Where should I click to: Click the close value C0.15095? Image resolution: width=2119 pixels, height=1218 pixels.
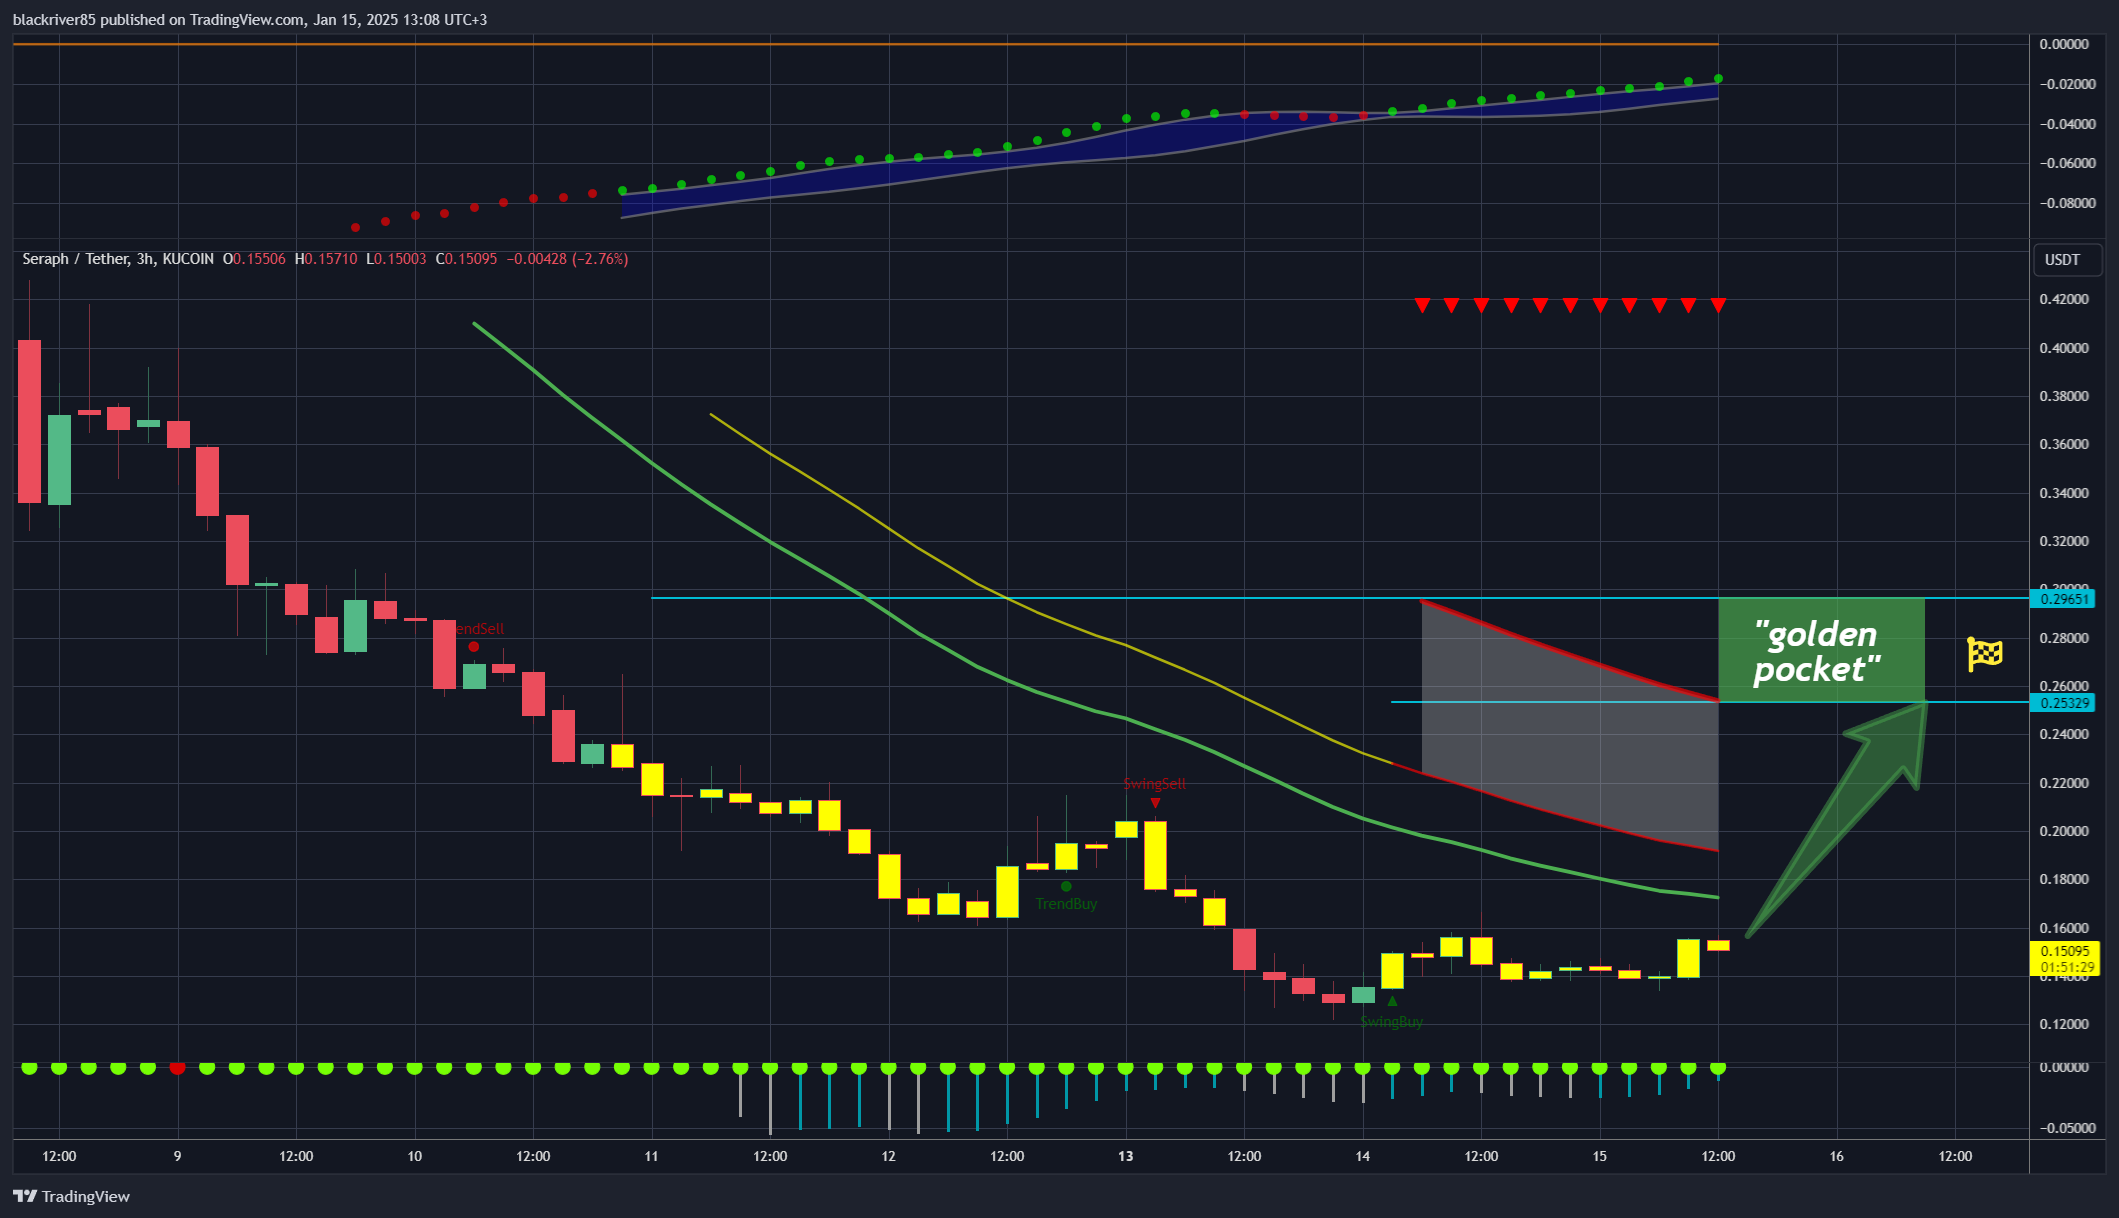[x=466, y=259]
